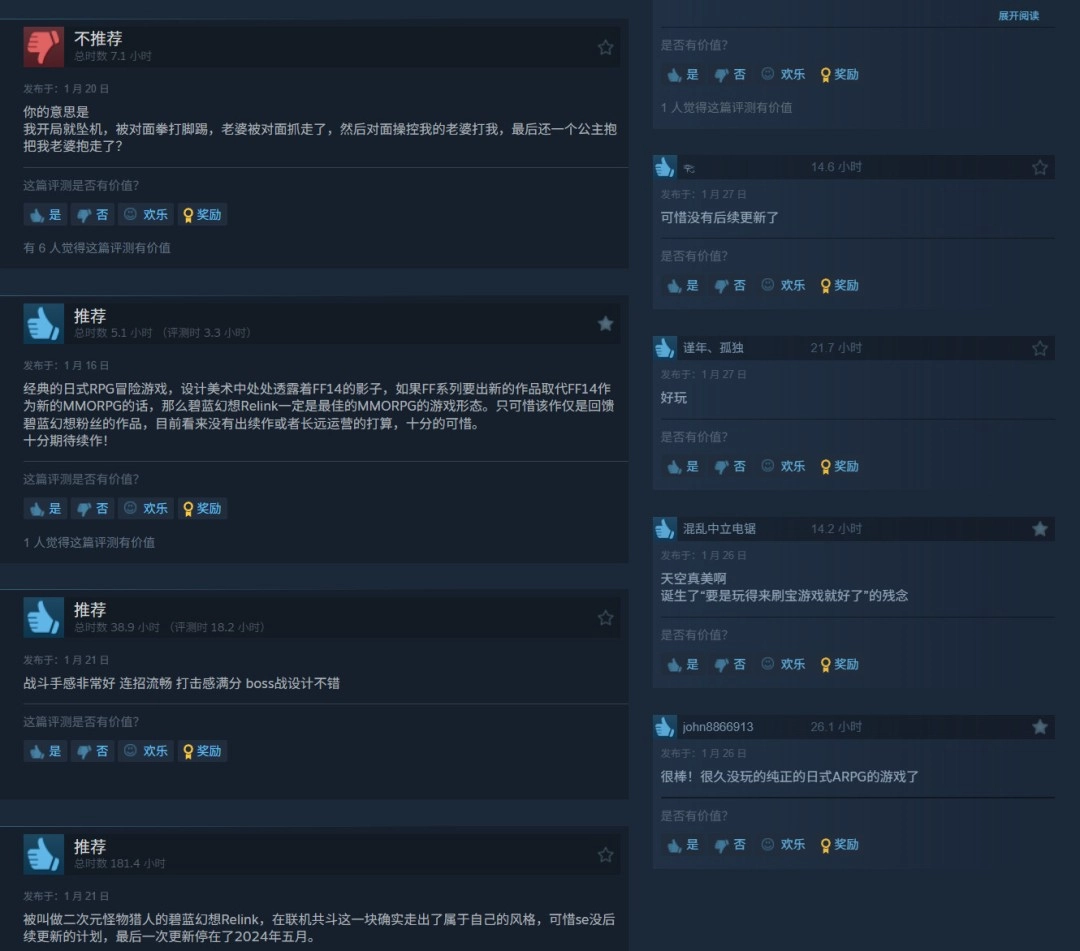Vote 是 on the 不推荐 review

(x=45, y=215)
